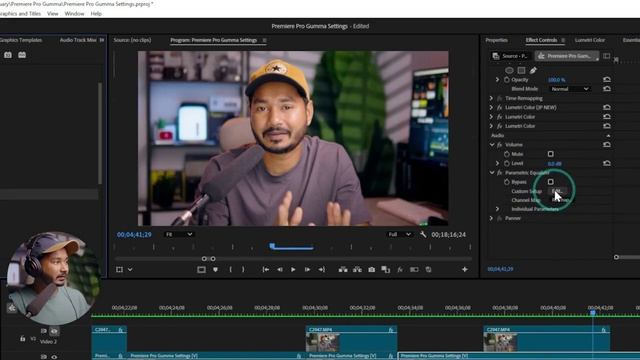Expand Individual Parameters
Viewport: 640px width, 360px height.
497,209
